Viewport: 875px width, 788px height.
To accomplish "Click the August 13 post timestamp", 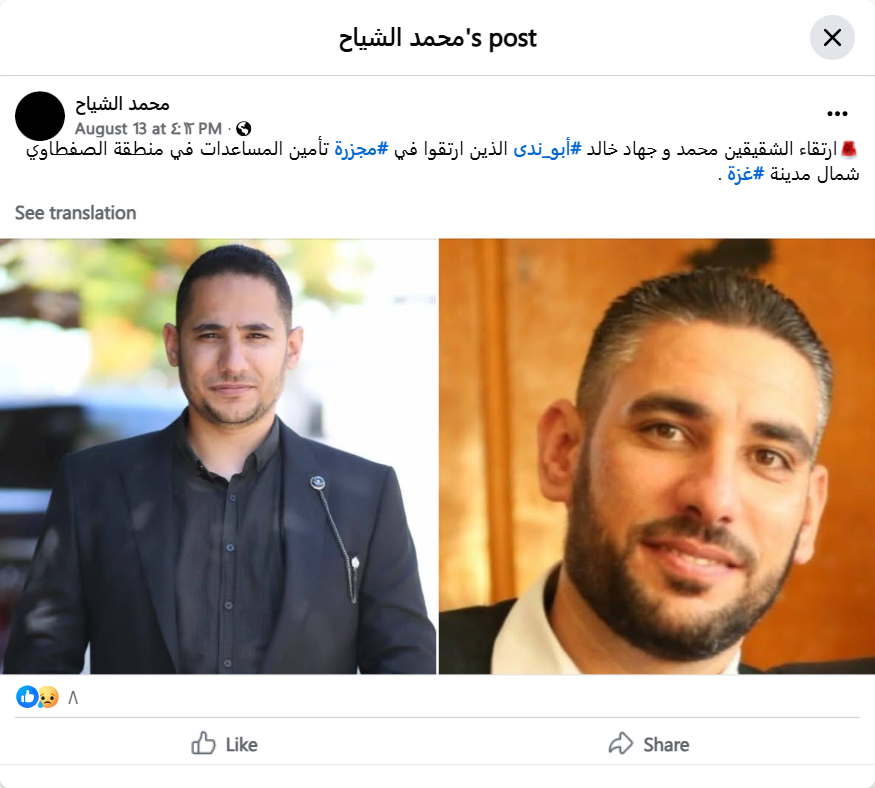I will [148, 129].
